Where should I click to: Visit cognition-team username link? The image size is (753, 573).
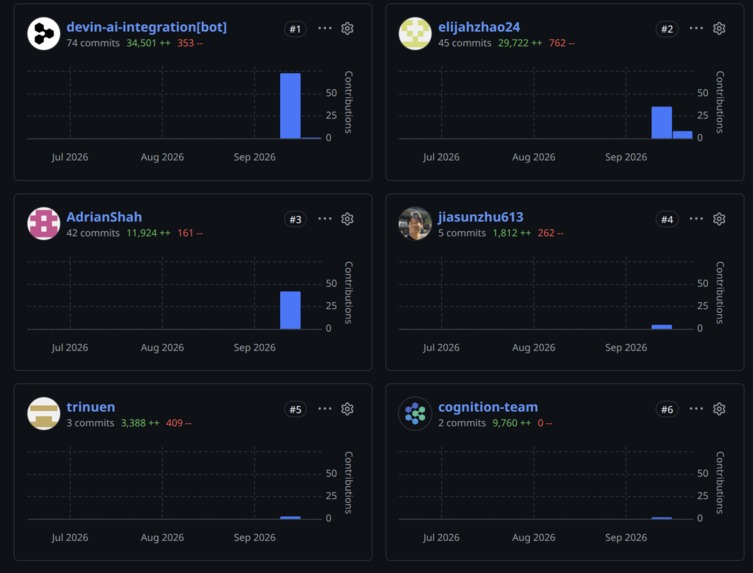coord(488,407)
